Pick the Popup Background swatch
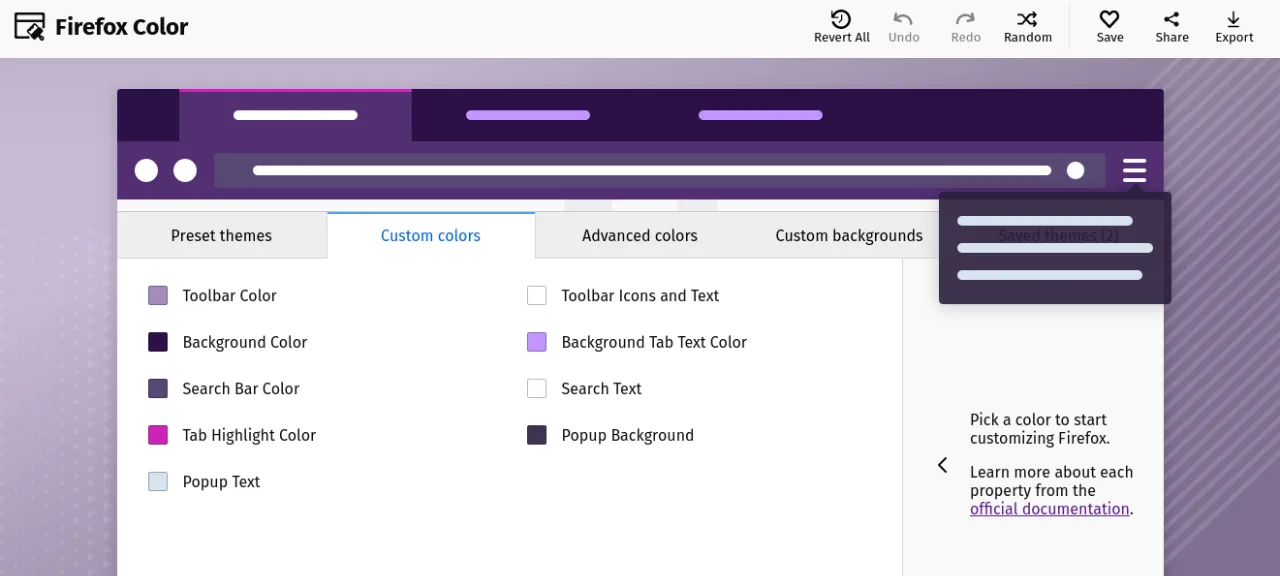Screen dimensions: 1280x576 pos(537,435)
